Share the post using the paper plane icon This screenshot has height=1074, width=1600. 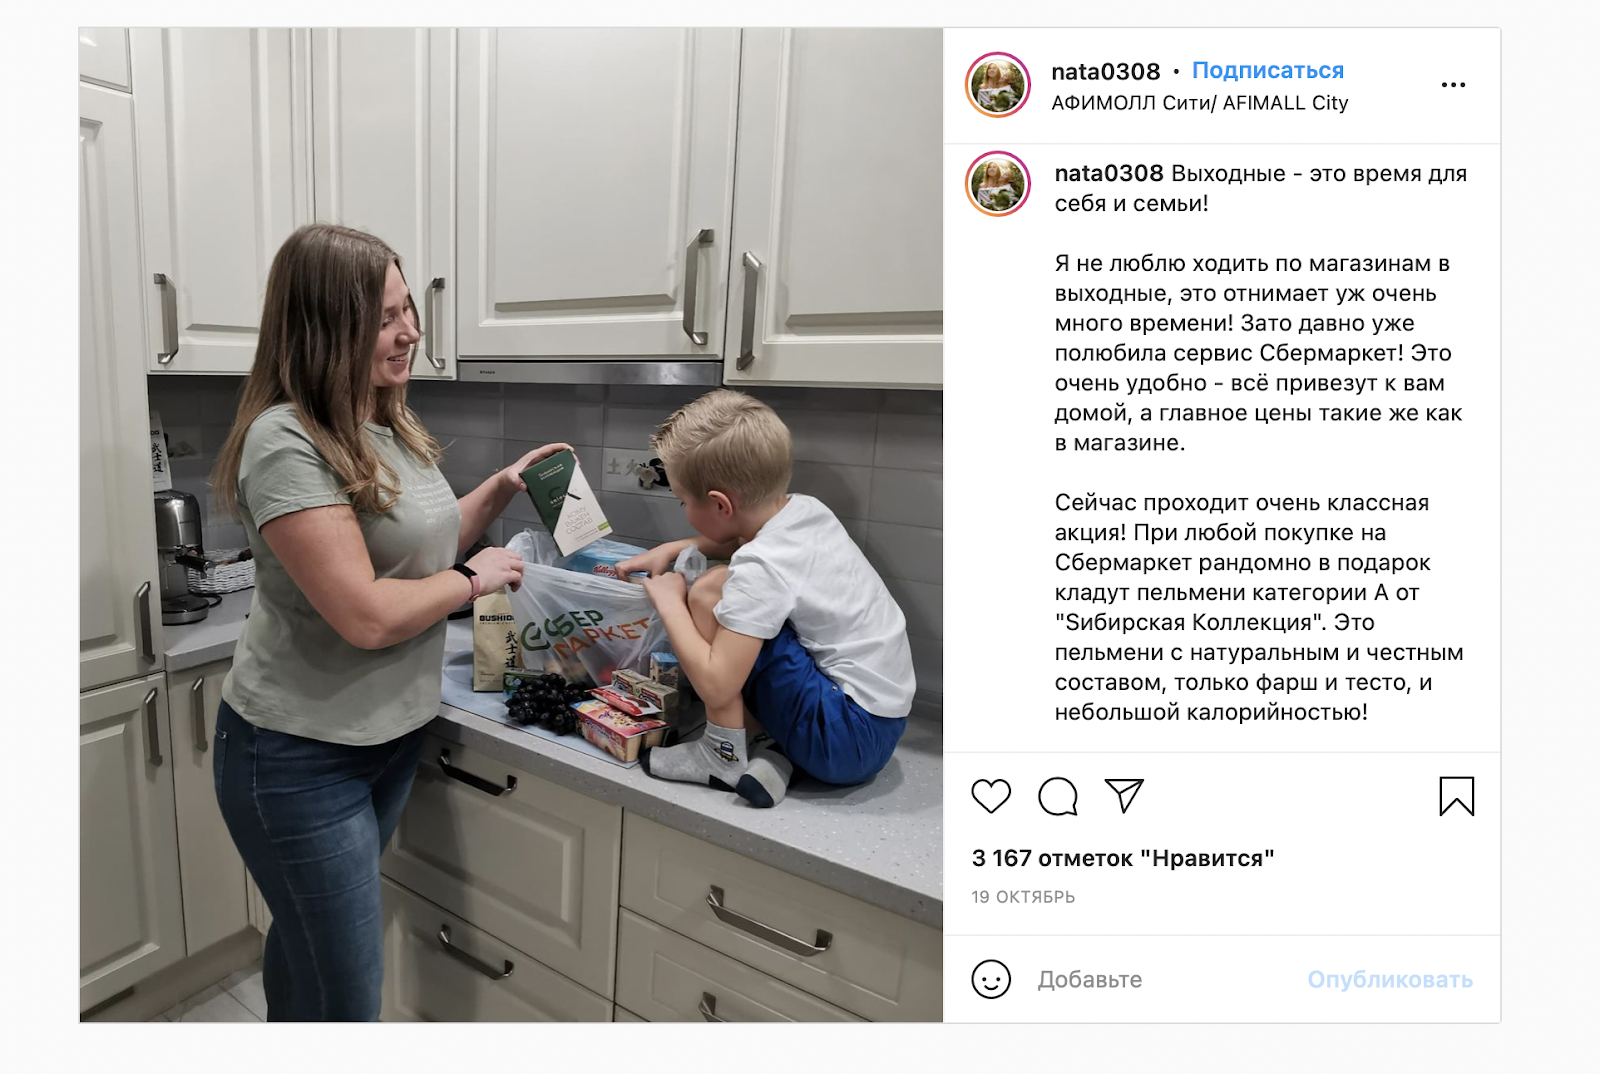click(1124, 795)
